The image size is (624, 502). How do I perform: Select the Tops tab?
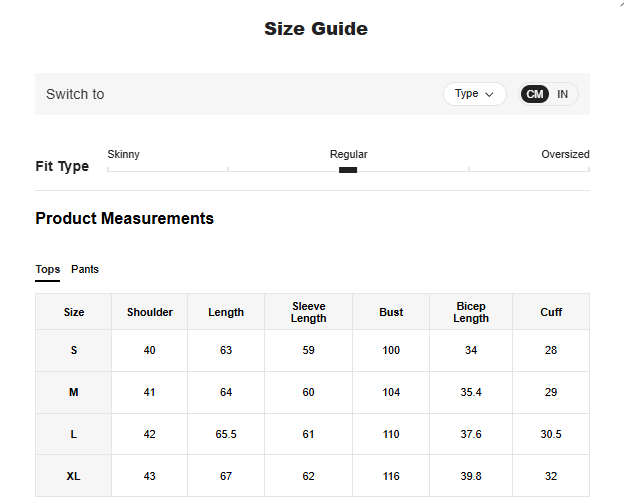(x=47, y=270)
